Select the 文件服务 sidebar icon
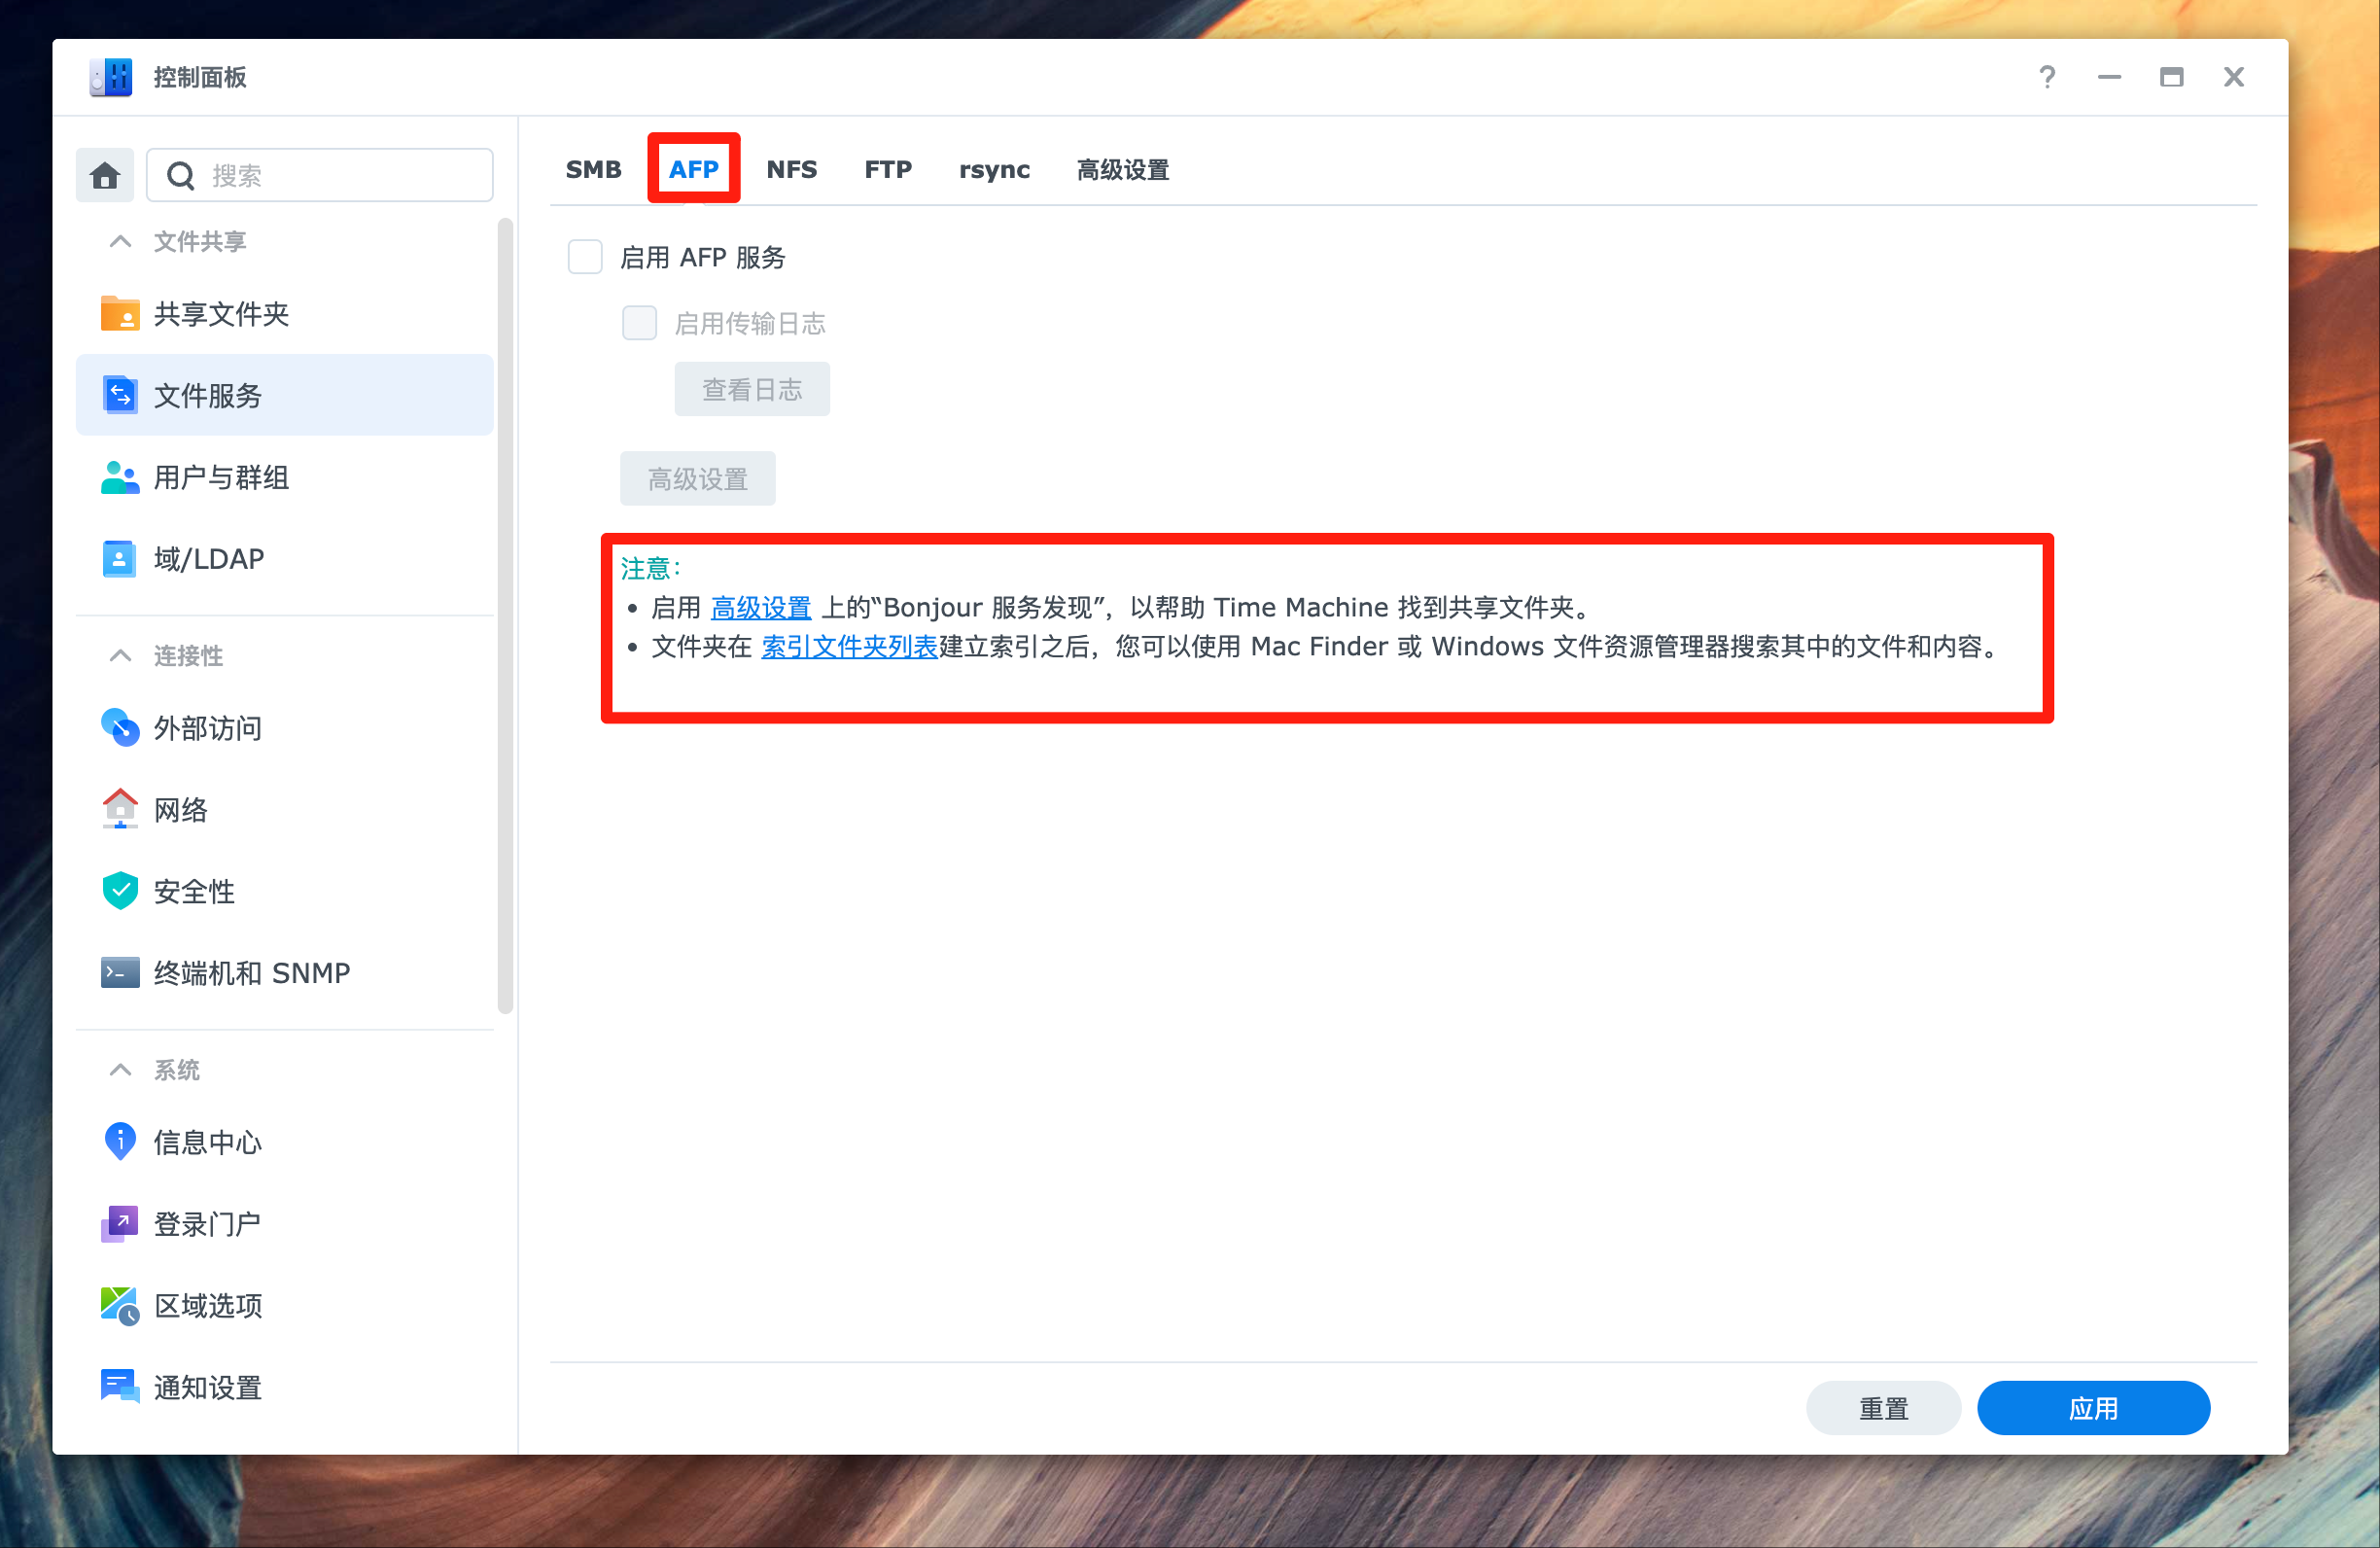The width and height of the screenshot is (2380, 1548). 120,395
